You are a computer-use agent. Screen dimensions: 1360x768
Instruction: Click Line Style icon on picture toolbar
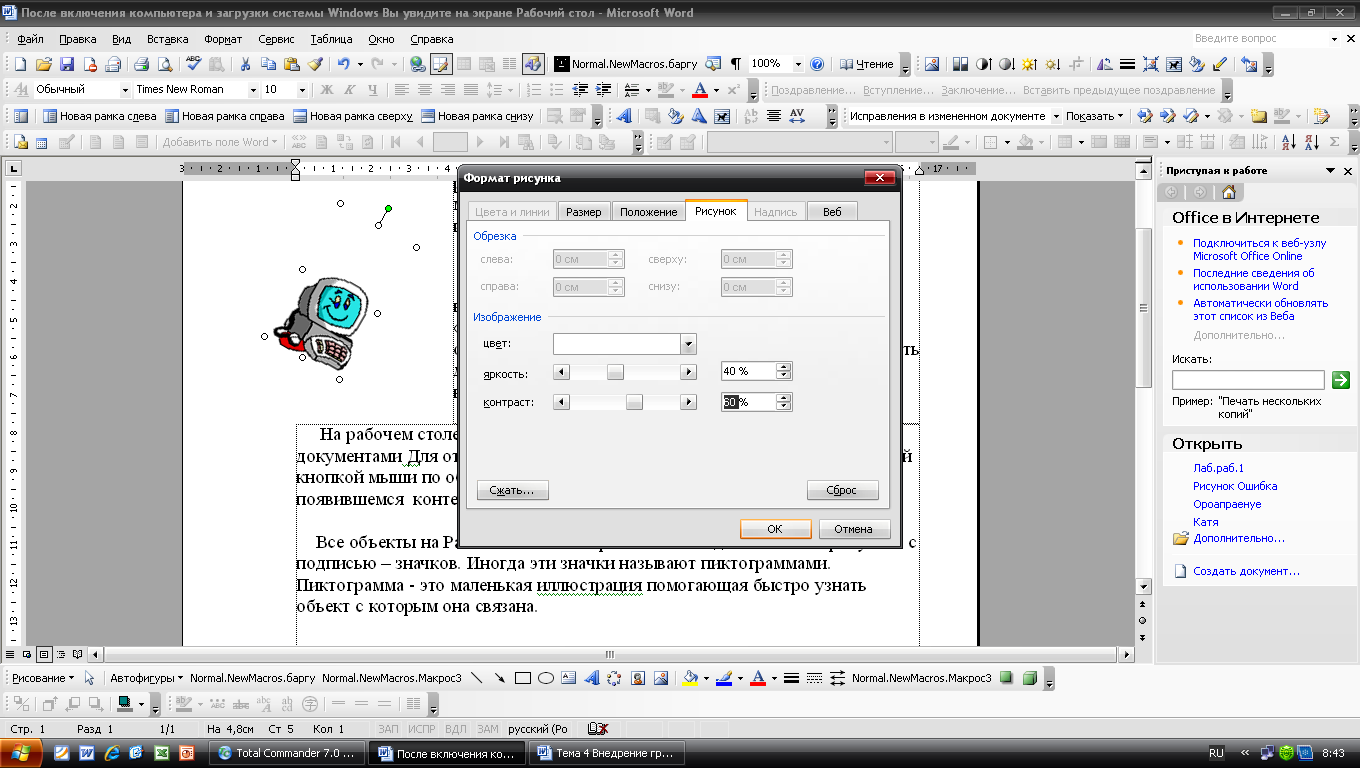tap(1127, 64)
